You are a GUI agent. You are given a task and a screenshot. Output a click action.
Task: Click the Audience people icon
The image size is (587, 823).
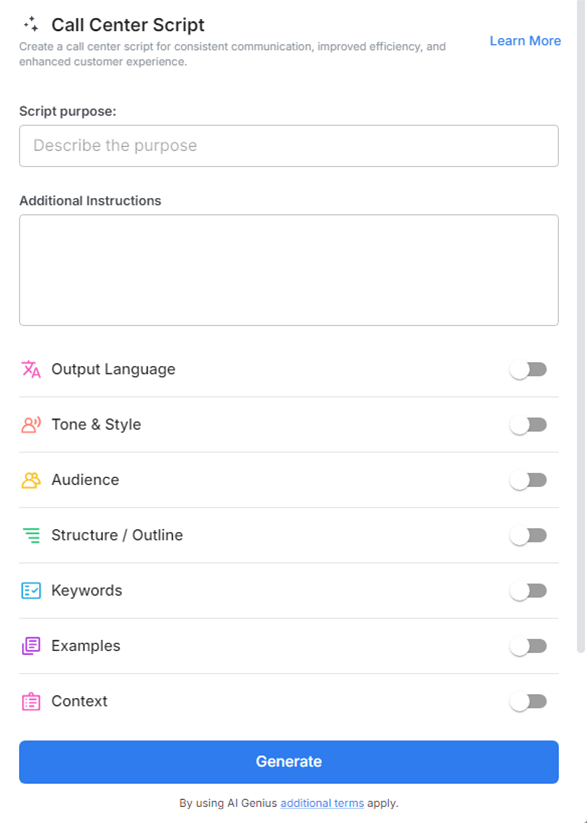(x=31, y=479)
